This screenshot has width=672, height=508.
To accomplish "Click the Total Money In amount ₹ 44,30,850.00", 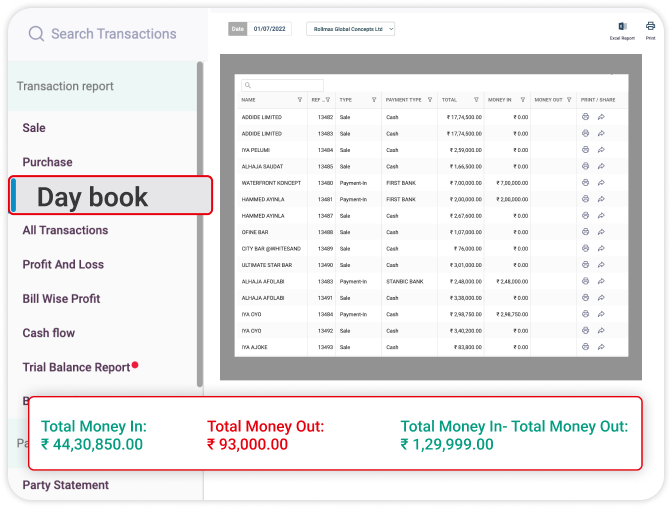I will (92, 444).
